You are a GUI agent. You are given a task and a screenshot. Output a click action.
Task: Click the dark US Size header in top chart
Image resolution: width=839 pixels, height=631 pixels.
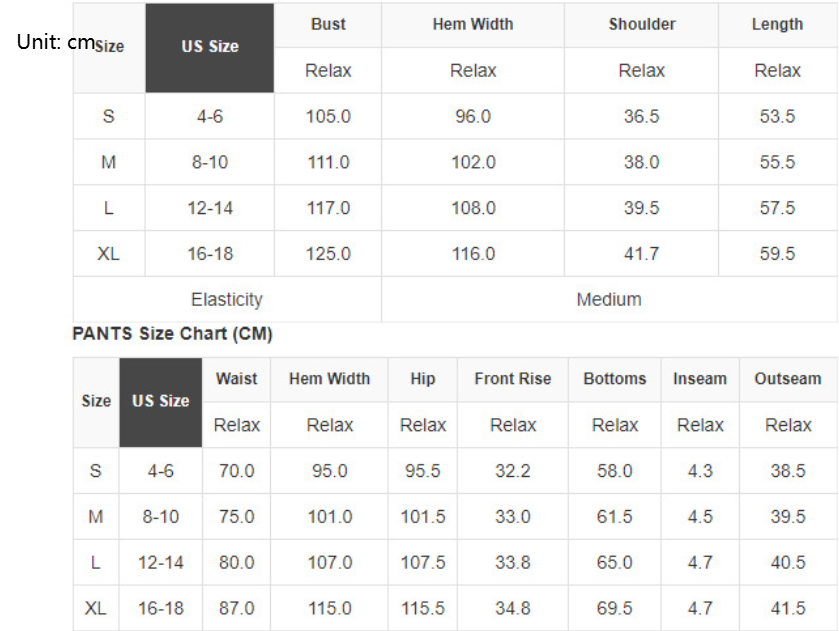(210, 47)
